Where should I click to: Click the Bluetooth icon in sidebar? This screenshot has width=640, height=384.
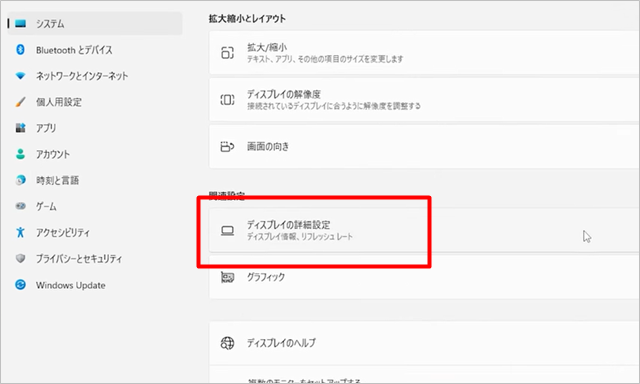pos(20,50)
